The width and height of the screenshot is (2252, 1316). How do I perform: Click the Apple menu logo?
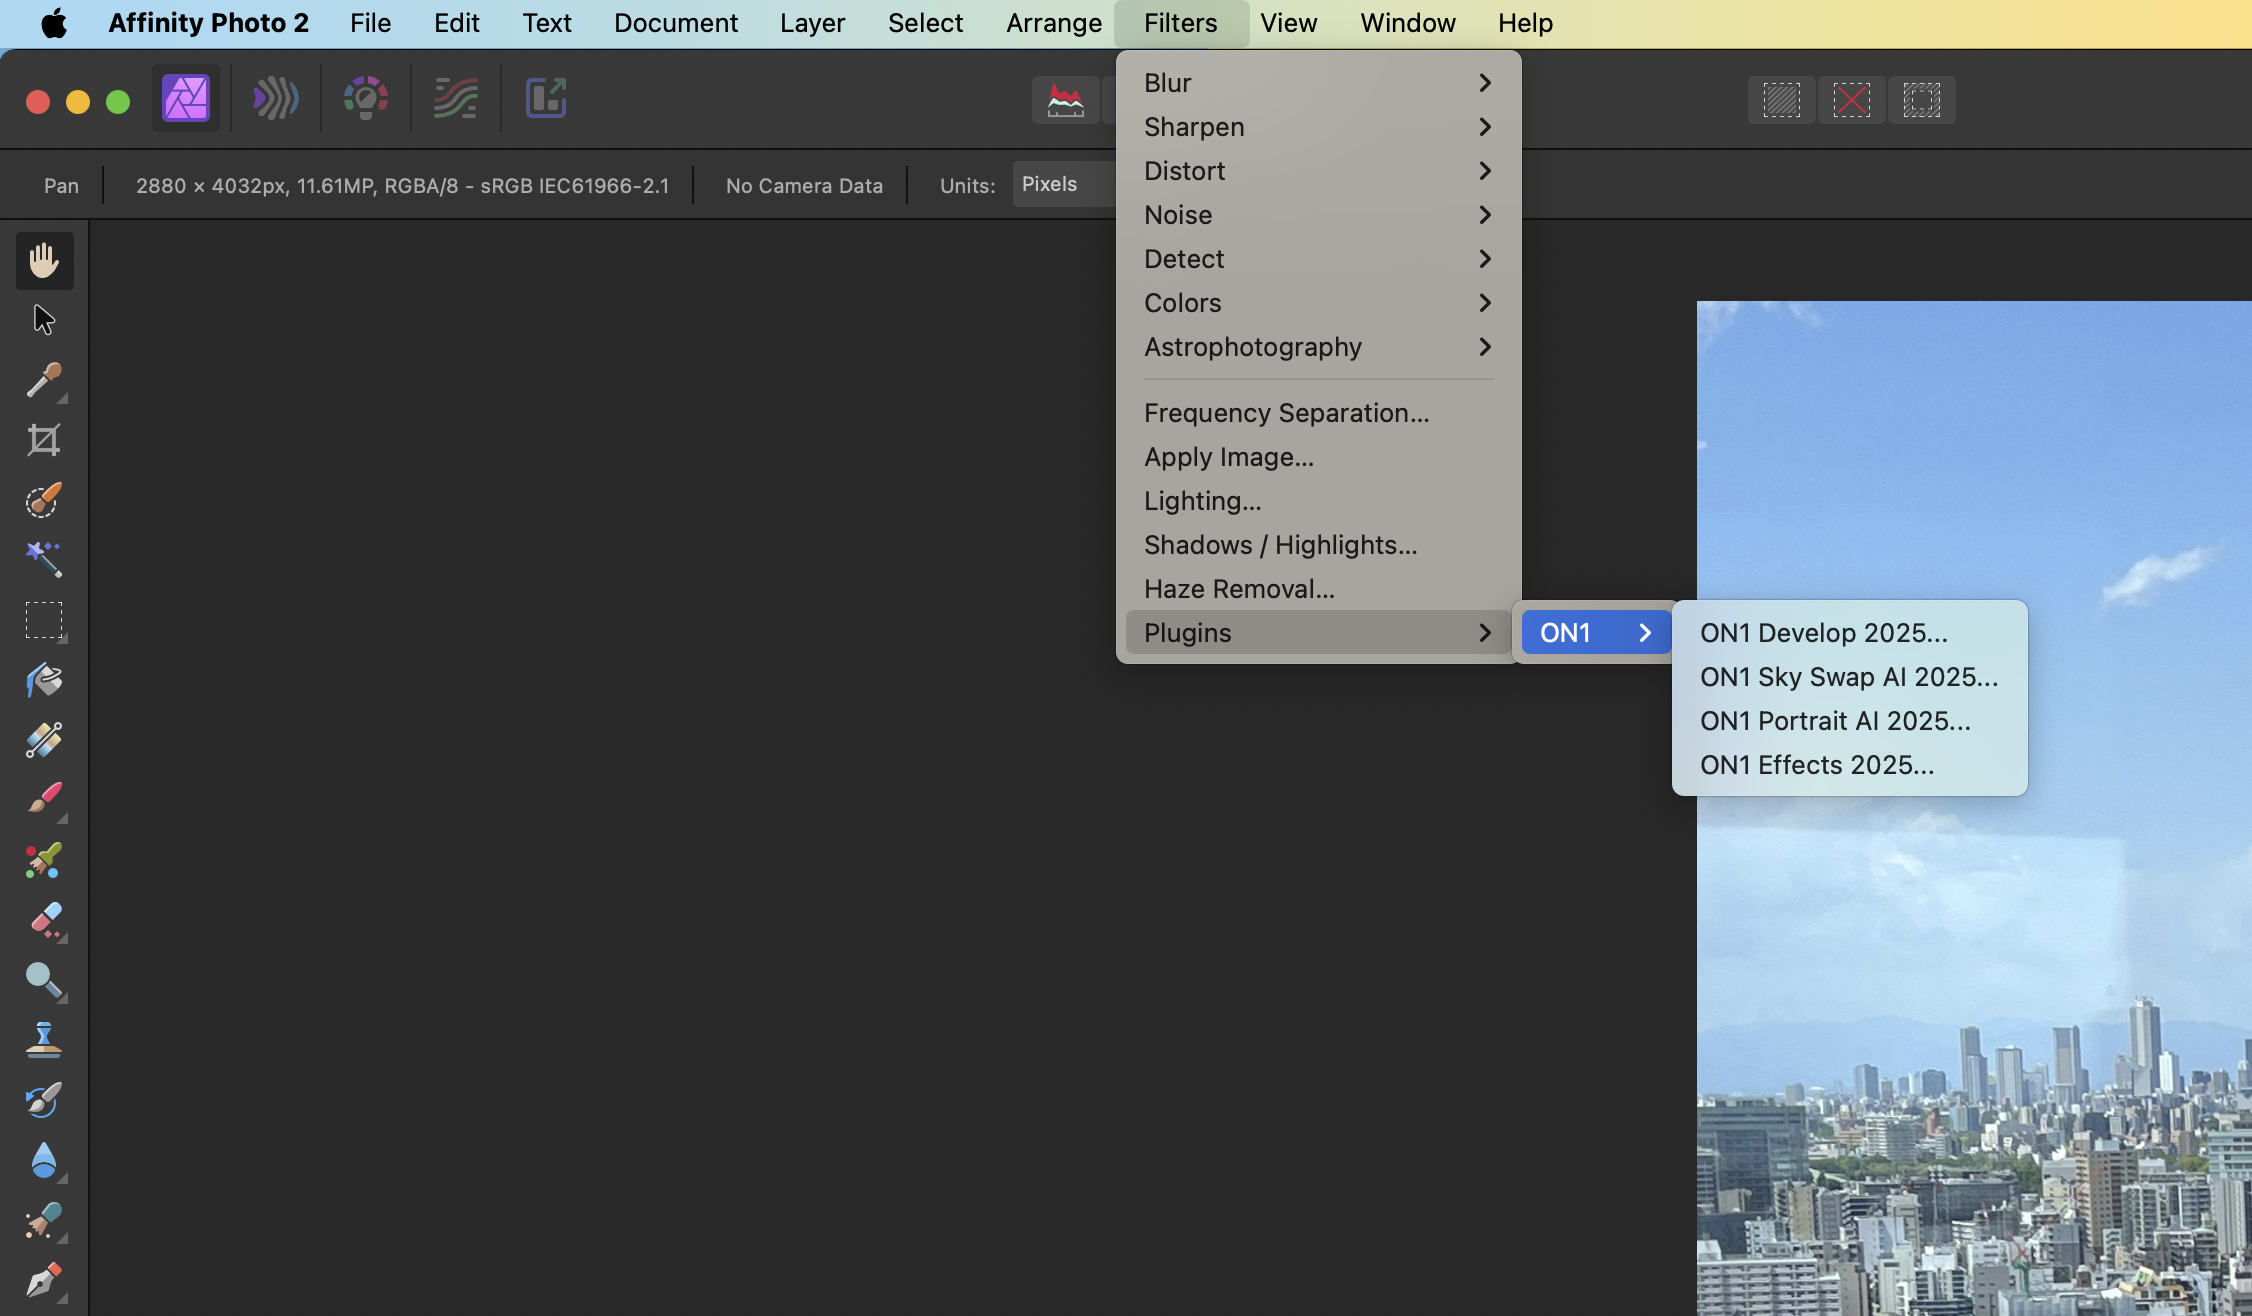[x=54, y=23]
